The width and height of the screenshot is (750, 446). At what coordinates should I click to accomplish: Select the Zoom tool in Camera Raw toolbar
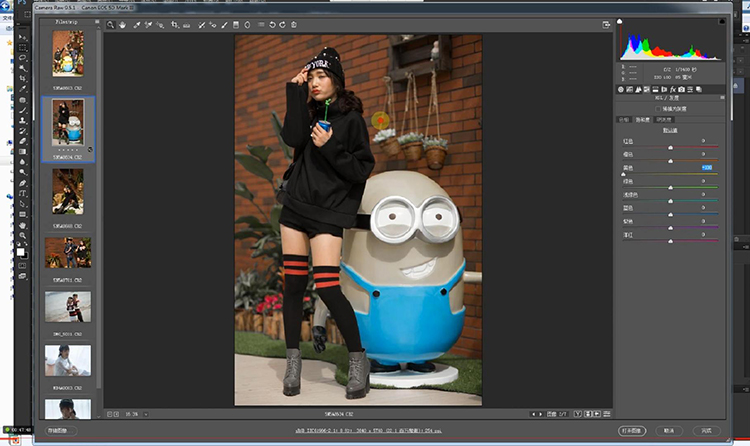click(x=110, y=25)
